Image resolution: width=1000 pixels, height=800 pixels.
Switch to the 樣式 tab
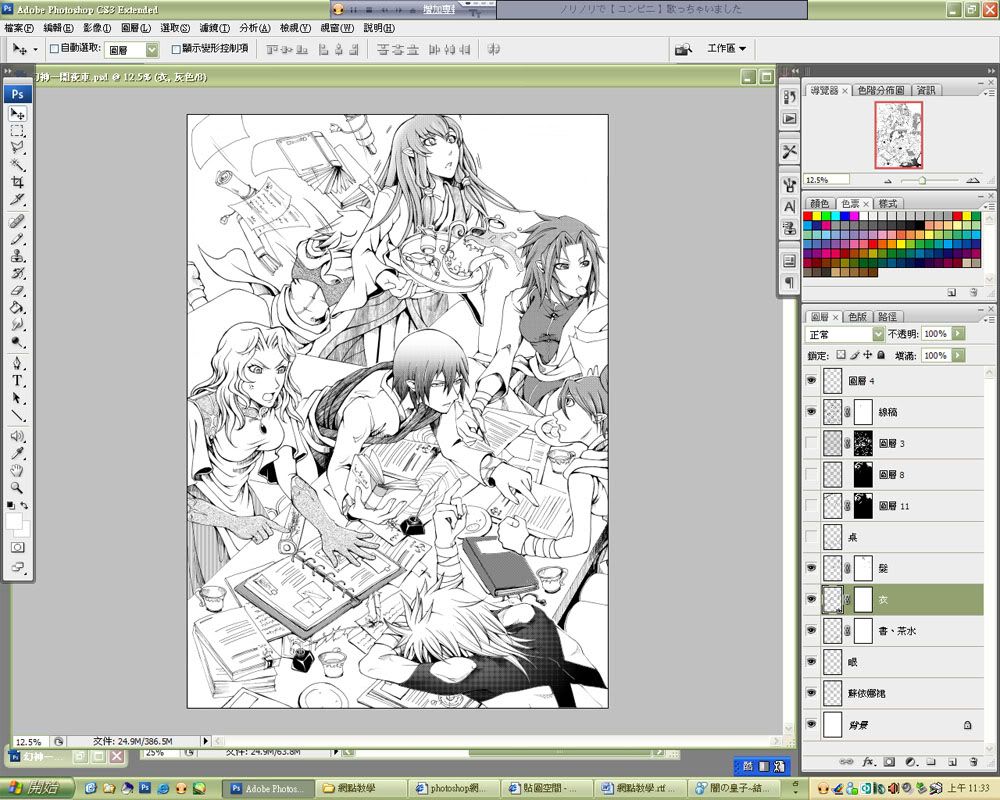click(x=888, y=204)
